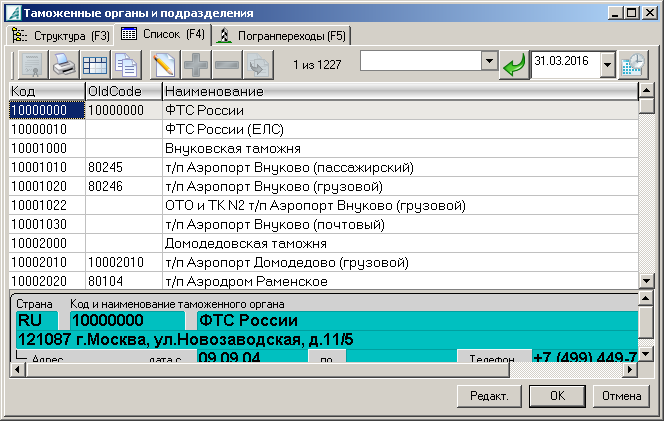Click the plus add record icon
Image resolution: width=664 pixels, height=421 pixels.
[196, 65]
